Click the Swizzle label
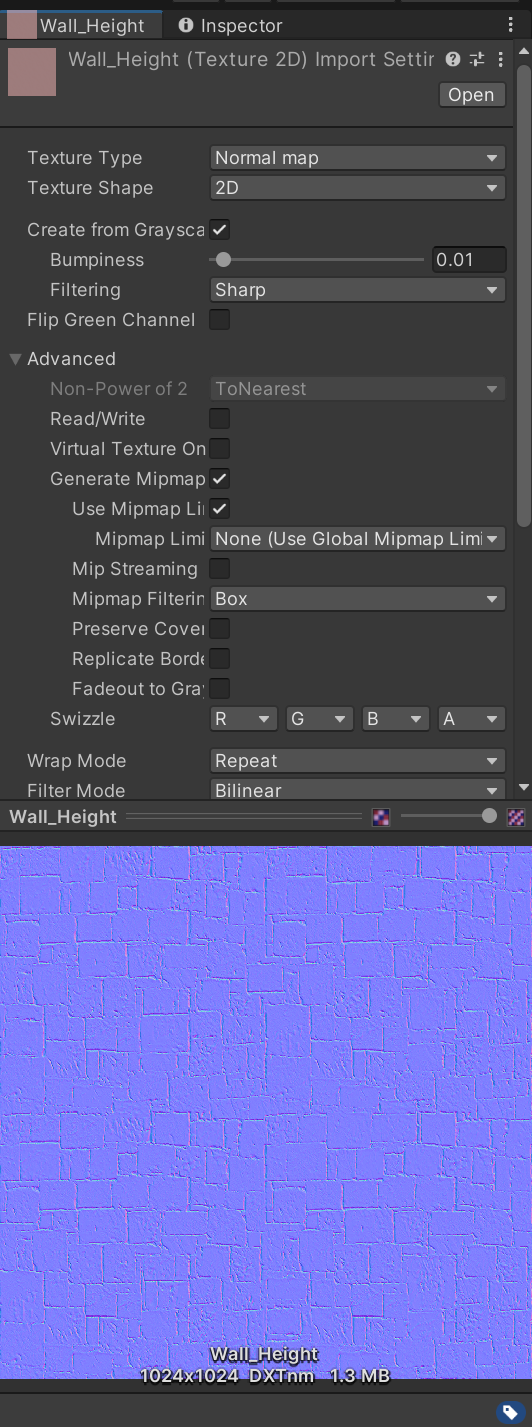Image resolution: width=532 pixels, height=1427 pixels. pyautogui.click(x=83, y=719)
